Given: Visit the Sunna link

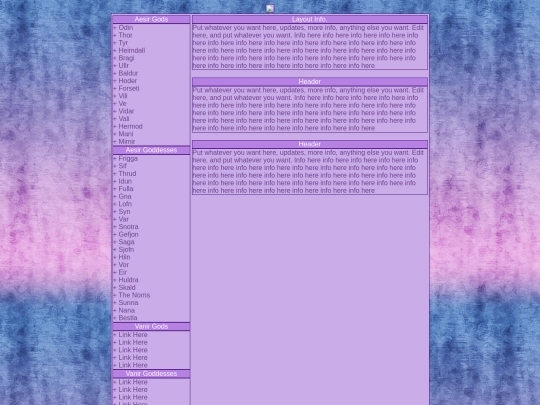Looking at the screenshot, I should click(128, 302).
